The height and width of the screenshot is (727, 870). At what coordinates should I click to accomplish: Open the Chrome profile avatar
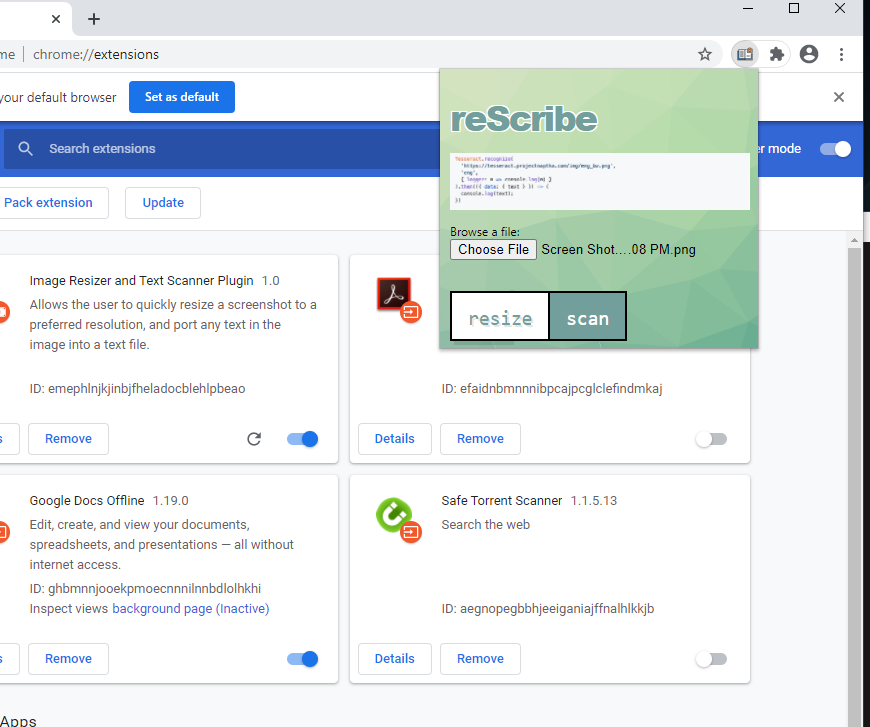pyautogui.click(x=809, y=54)
